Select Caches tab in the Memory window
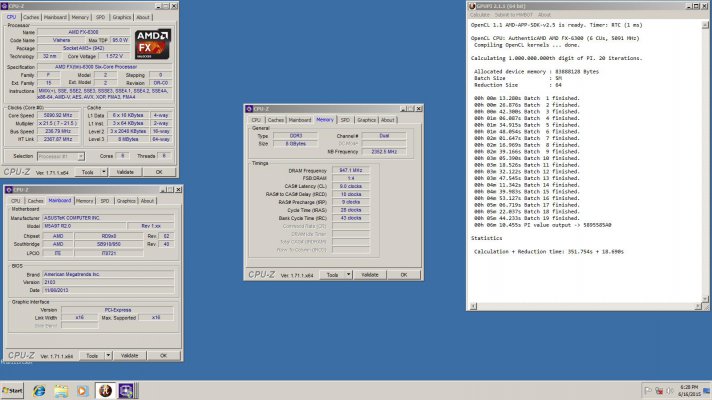Screen dimensions: 712x400 click(276, 120)
